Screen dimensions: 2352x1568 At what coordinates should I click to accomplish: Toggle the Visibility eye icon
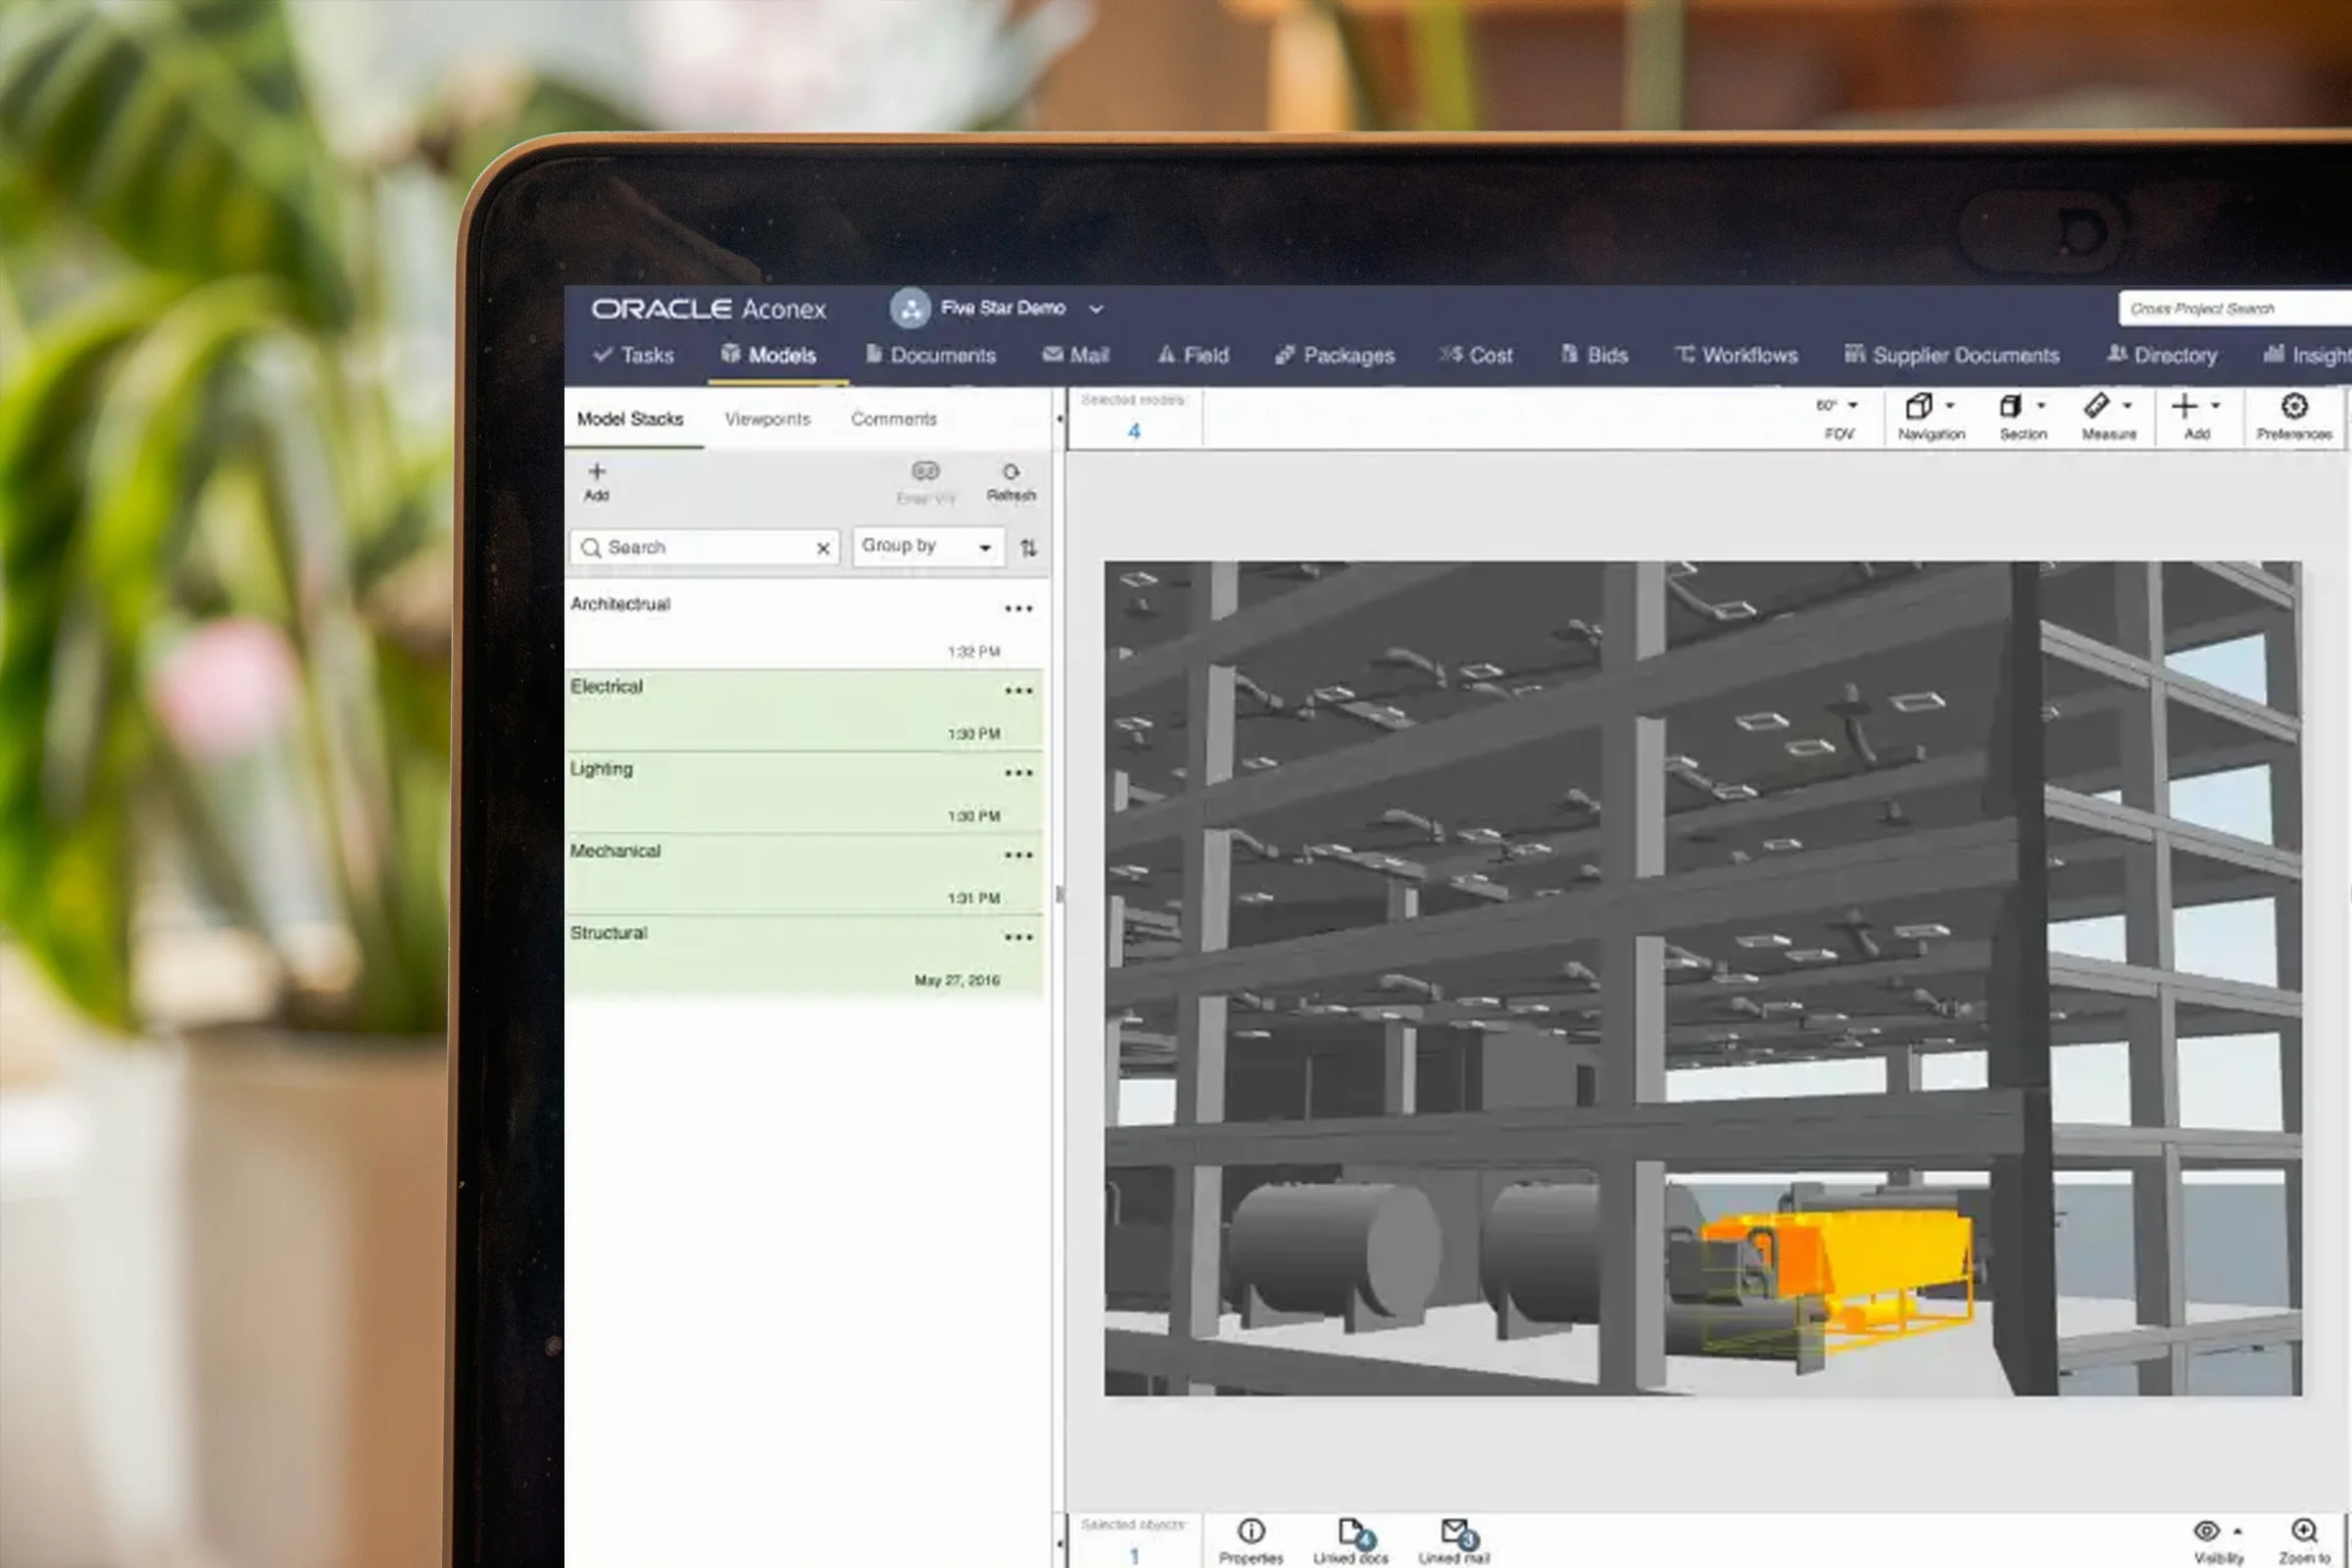(2207, 1531)
